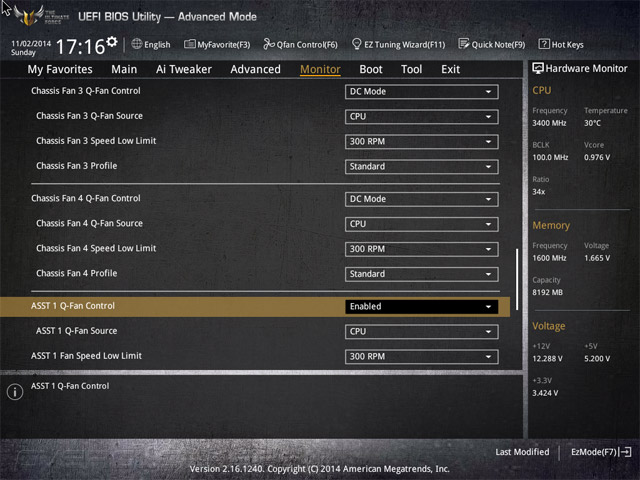The width and height of the screenshot is (640, 480).
Task: Click Last Modified button
Action: 522,452
